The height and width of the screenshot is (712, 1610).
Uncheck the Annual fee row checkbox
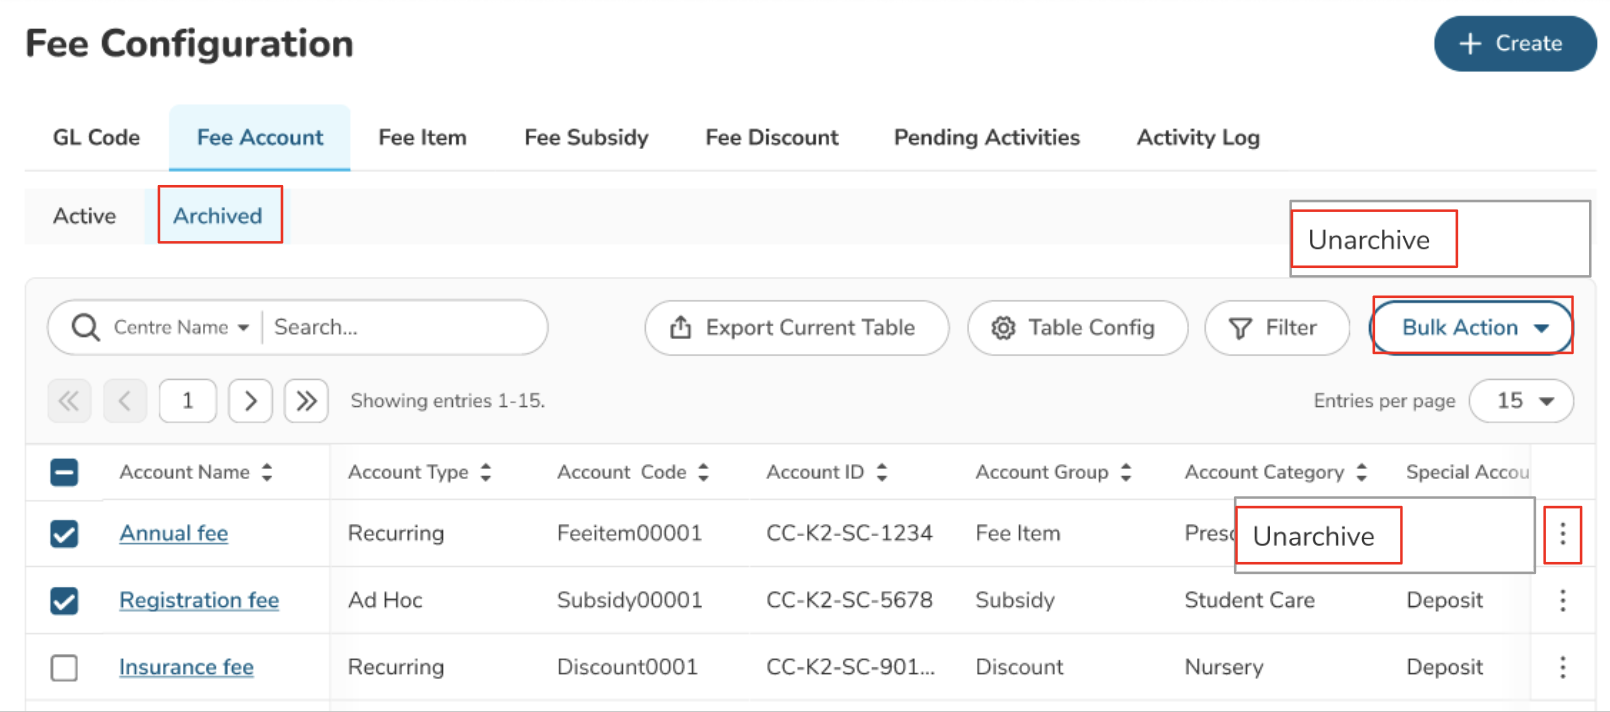coord(64,534)
